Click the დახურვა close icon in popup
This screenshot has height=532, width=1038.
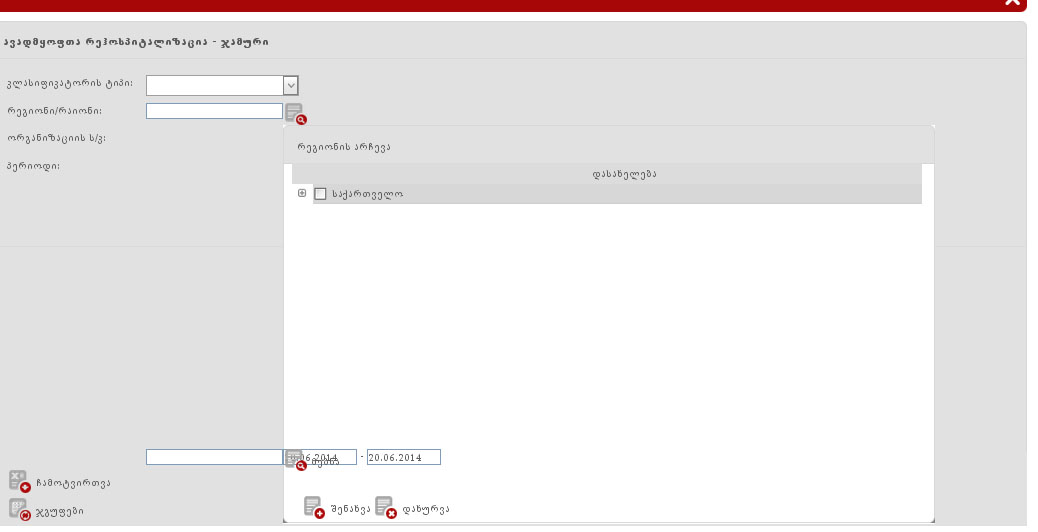click(385, 507)
